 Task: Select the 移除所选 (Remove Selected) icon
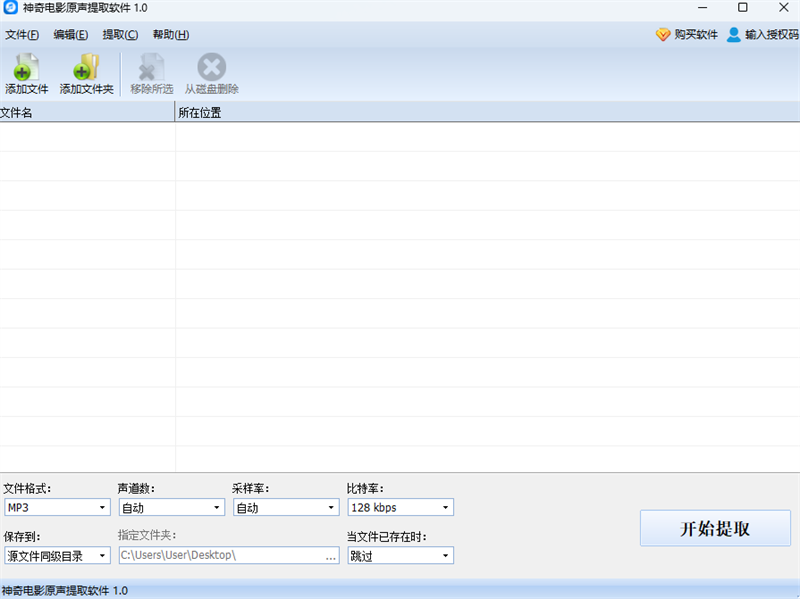[x=149, y=72]
